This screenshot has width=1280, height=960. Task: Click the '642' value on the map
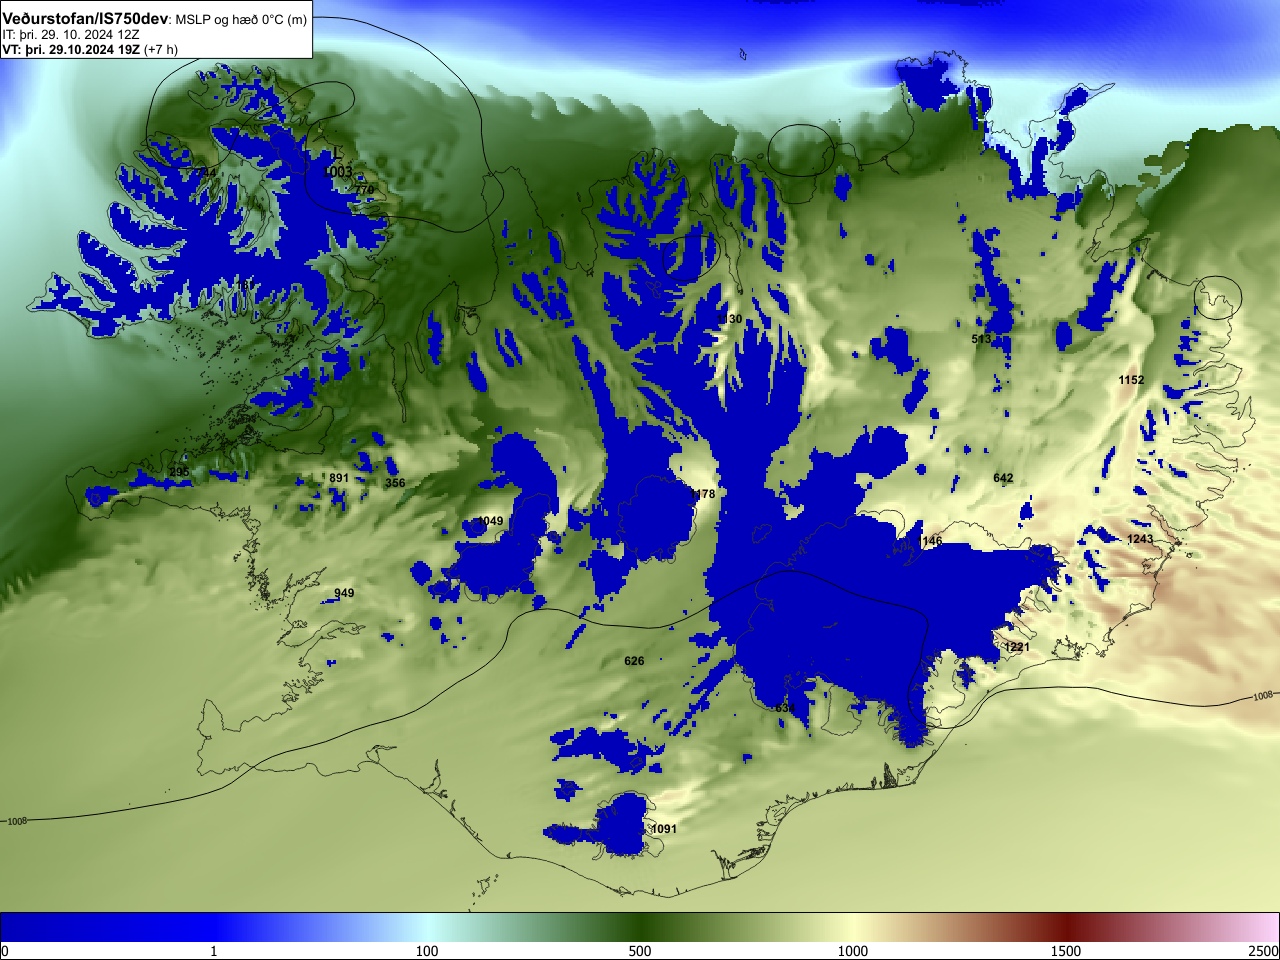tap(1003, 478)
